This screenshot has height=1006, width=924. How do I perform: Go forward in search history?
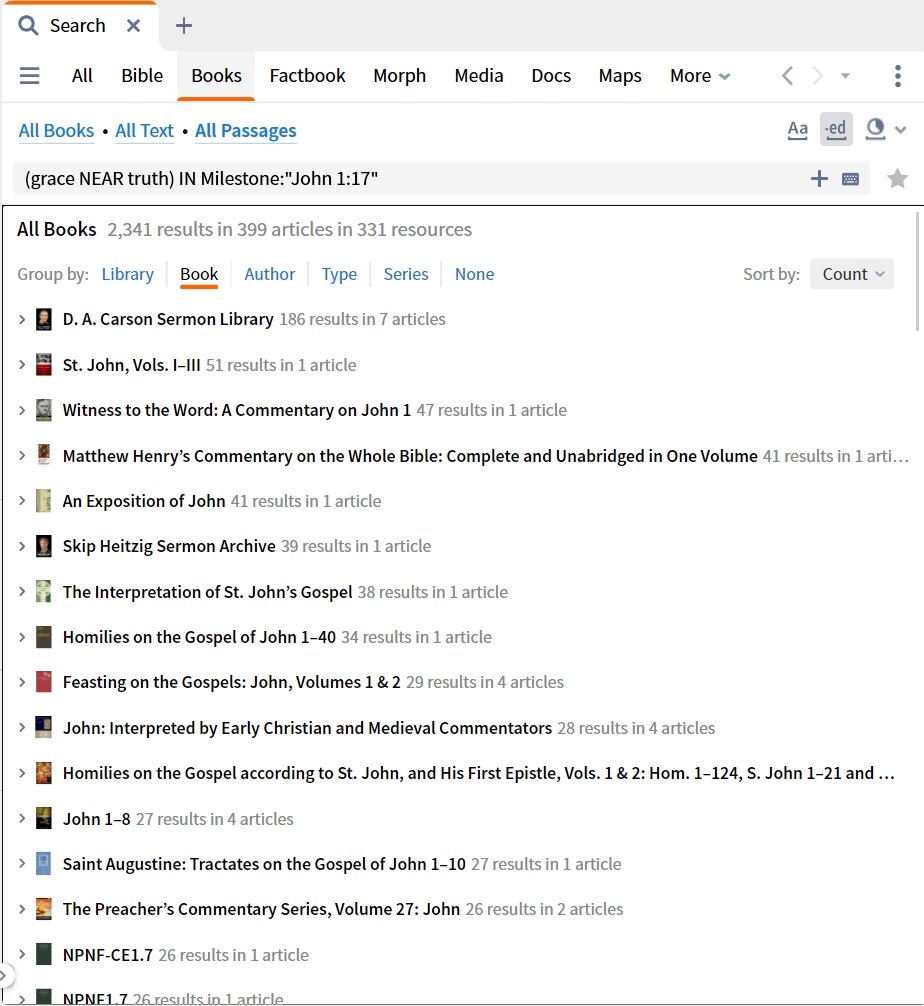click(817, 76)
